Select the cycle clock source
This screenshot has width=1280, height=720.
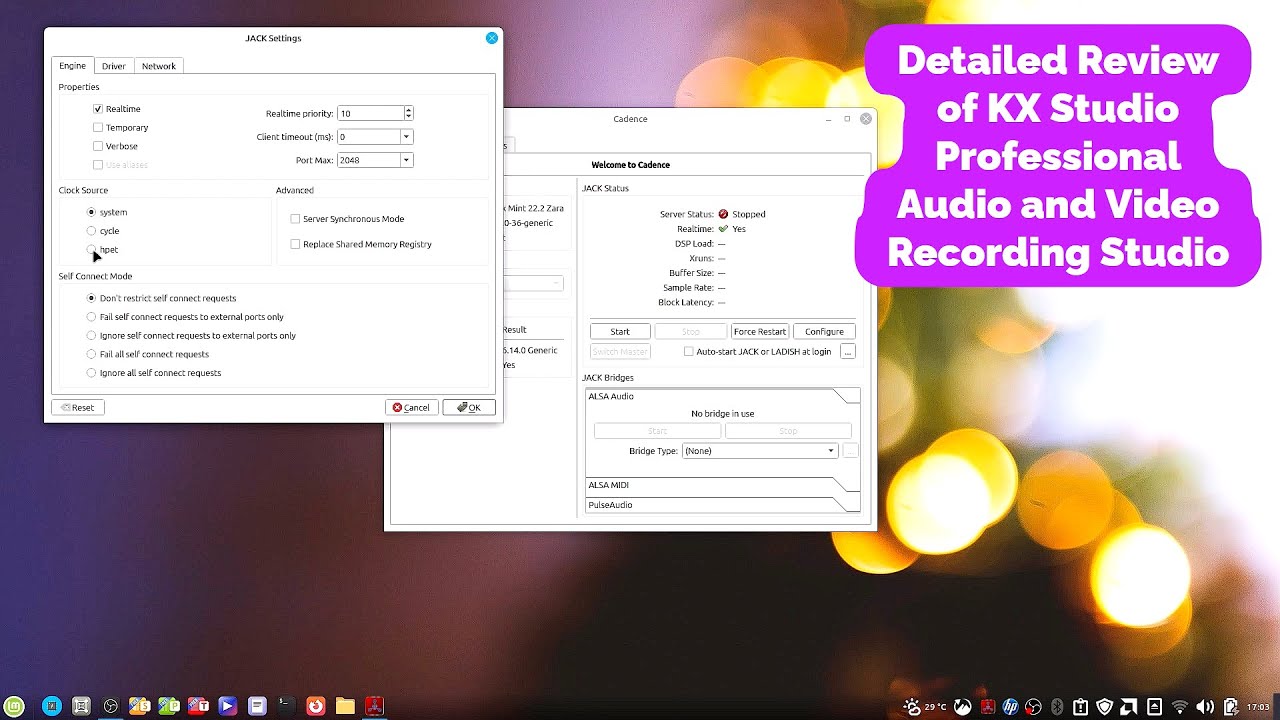point(91,231)
